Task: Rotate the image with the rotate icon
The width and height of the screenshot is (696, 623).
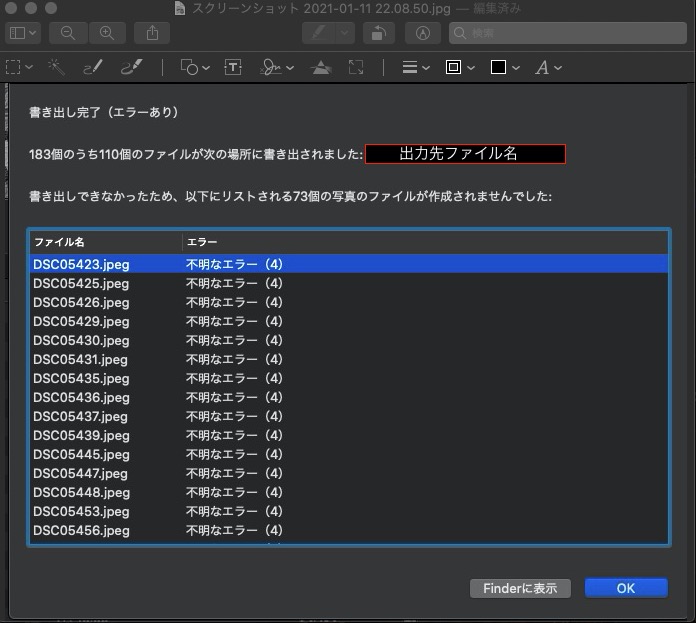Action: 379,32
